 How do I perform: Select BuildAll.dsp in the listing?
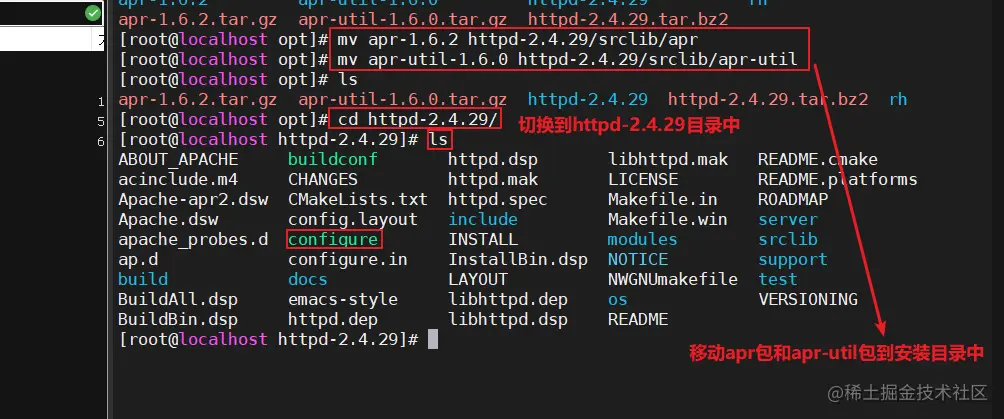point(178,299)
